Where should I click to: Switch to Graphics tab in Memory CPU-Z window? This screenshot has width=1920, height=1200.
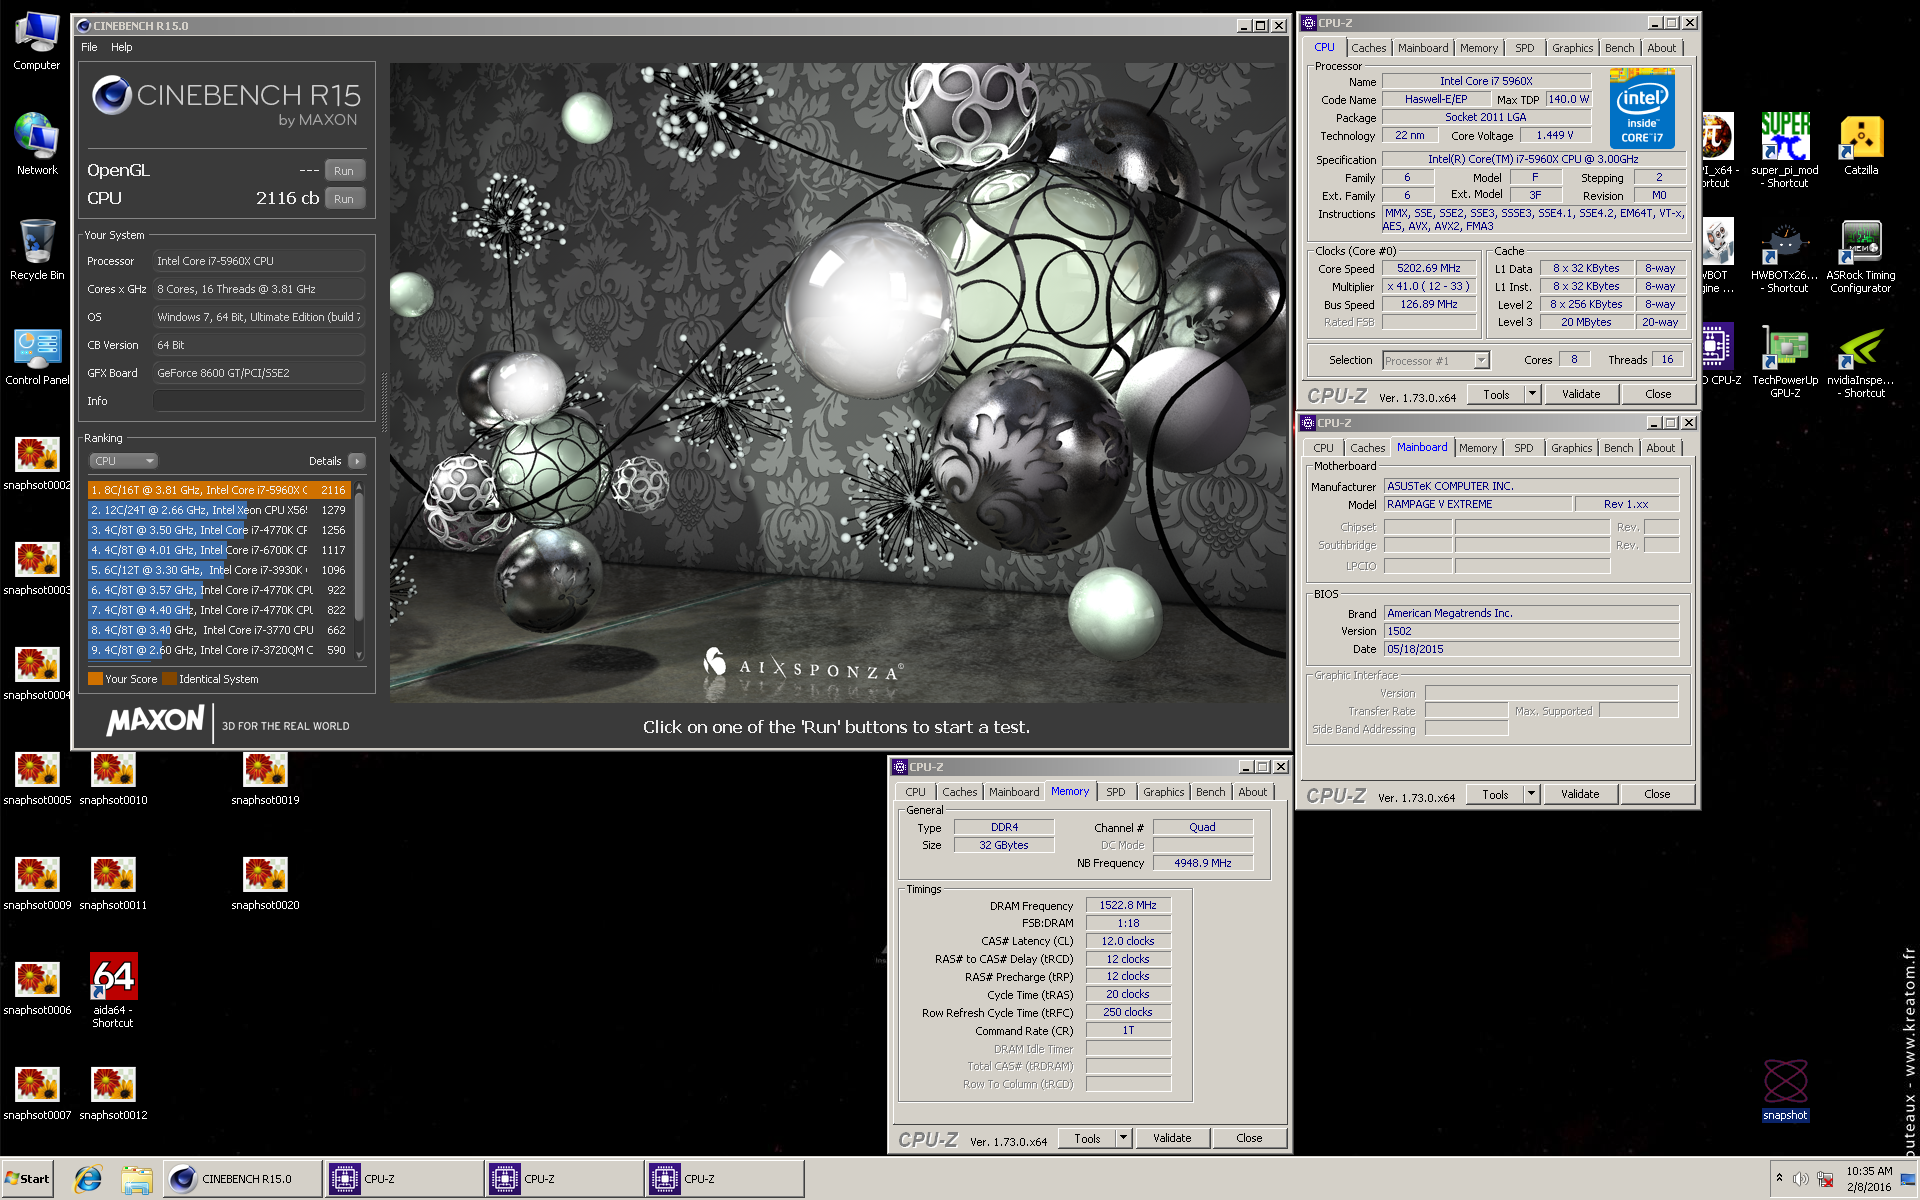1163,792
